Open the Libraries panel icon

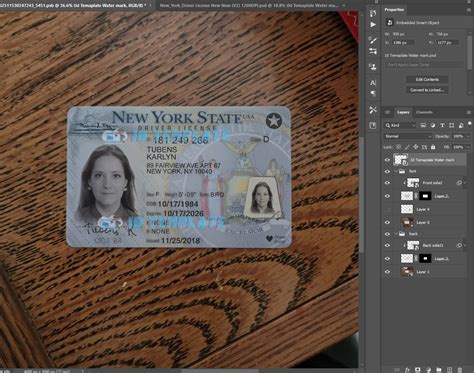[x=373, y=125]
